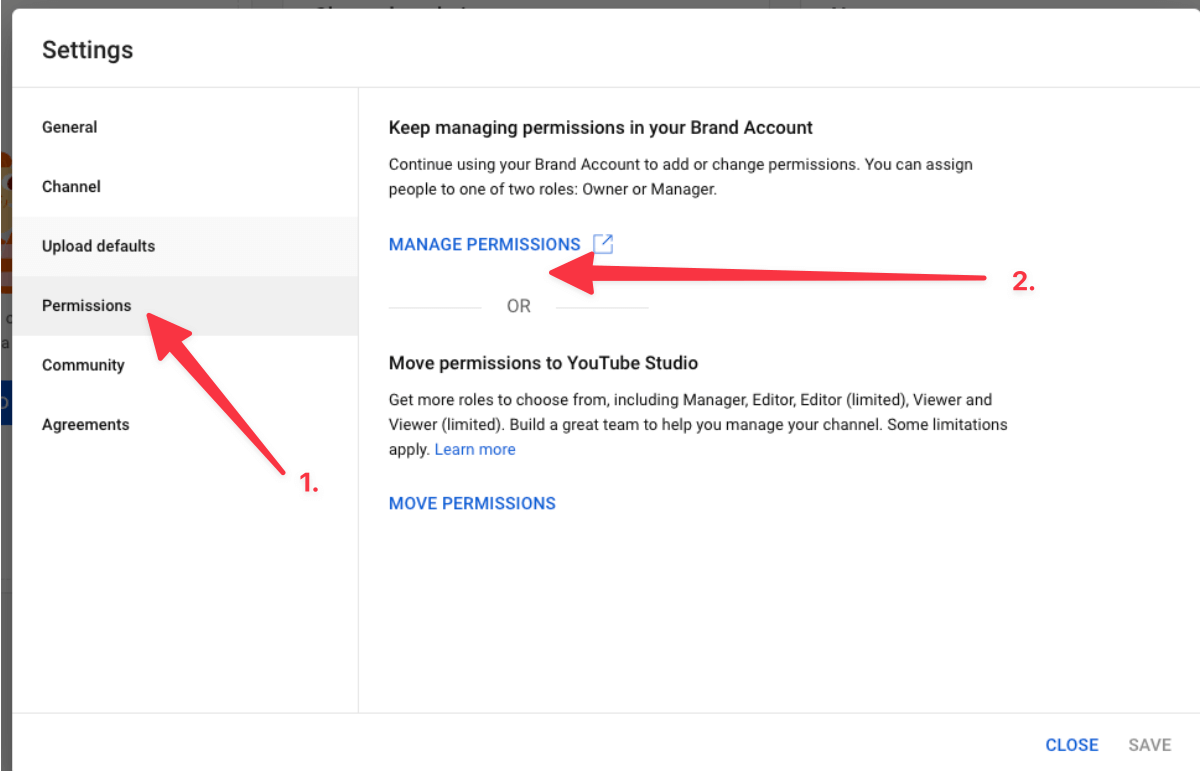
Task: Click the OR separator text
Action: [519, 306]
